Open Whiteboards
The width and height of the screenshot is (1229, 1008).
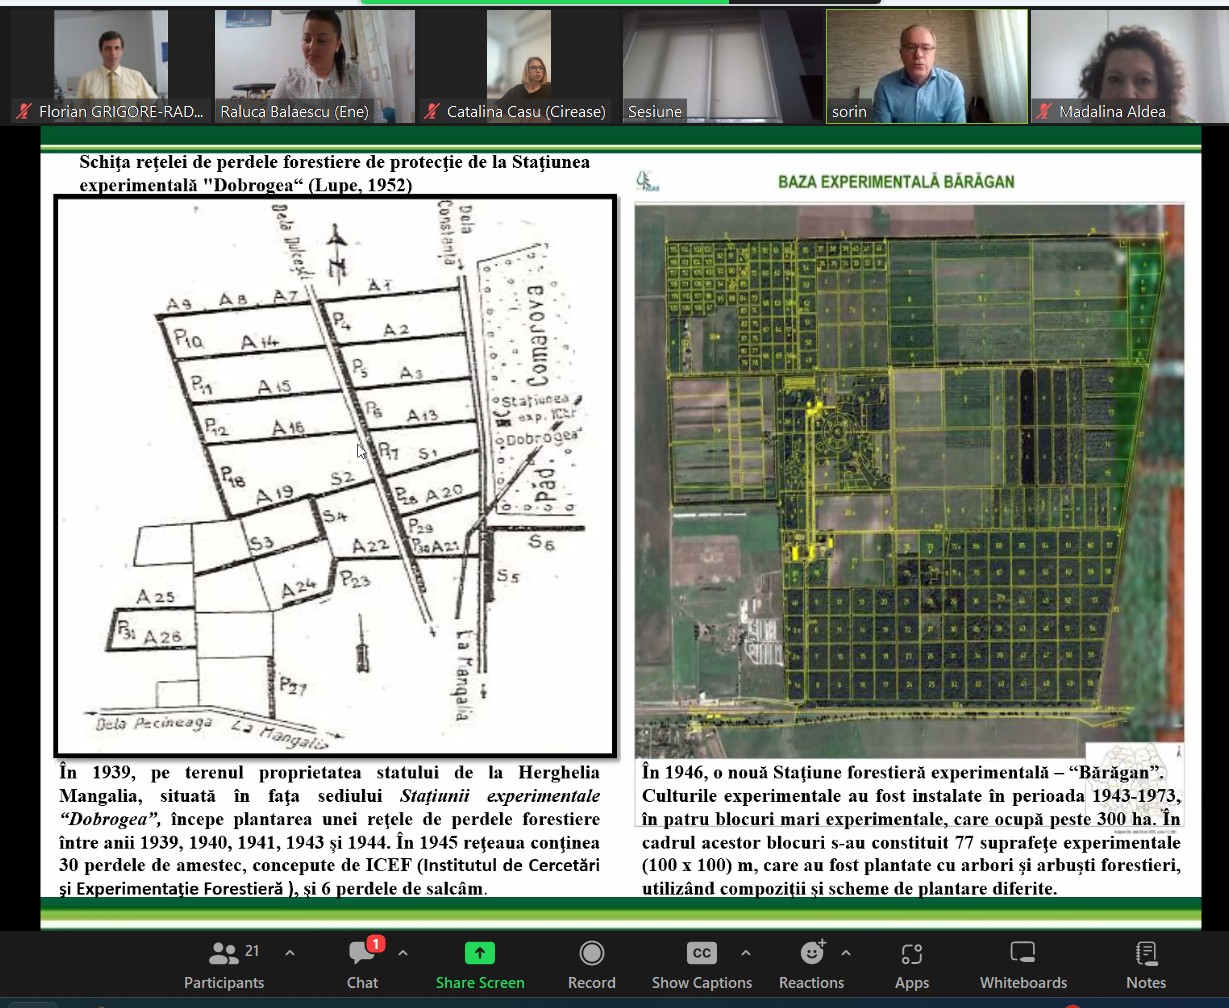click(x=1023, y=965)
